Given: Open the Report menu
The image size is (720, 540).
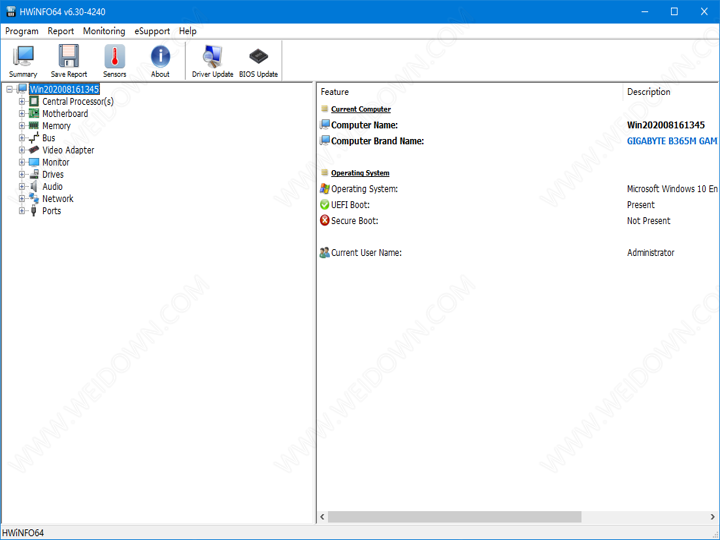Looking at the screenshot, I should point(61,31).
